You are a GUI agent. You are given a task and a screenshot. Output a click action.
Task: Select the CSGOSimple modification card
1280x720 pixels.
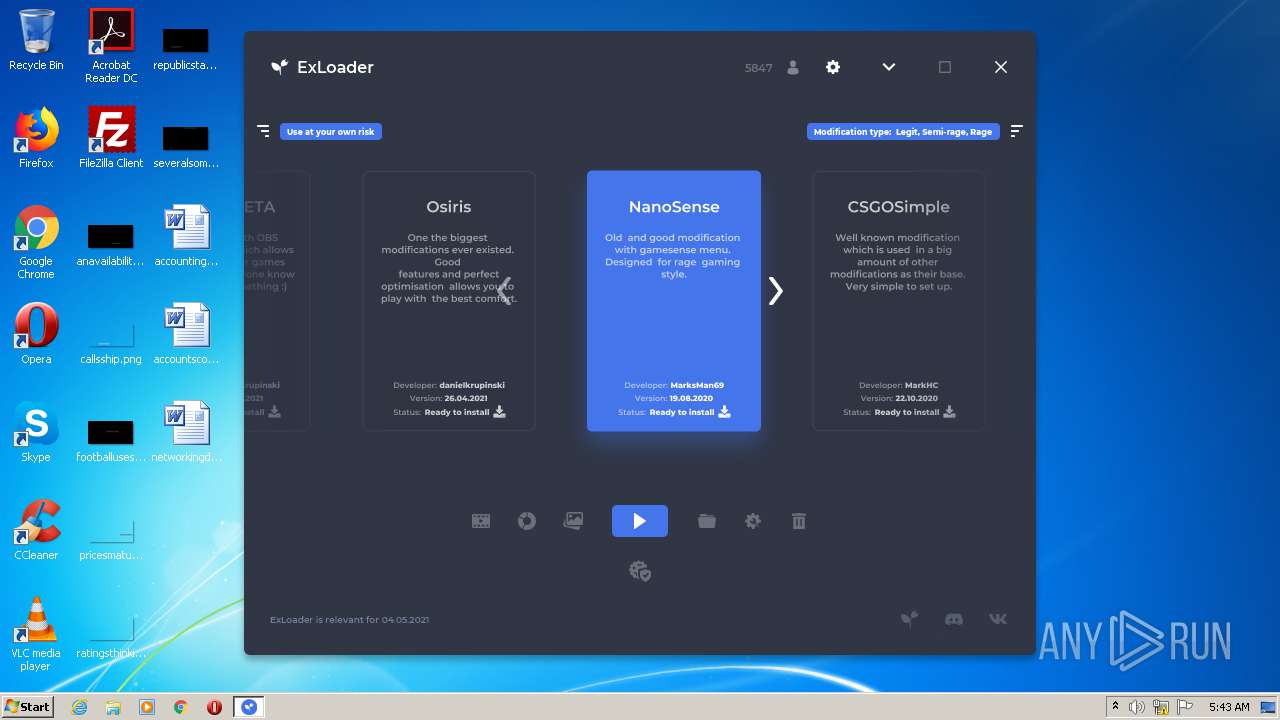pos(899,301)
